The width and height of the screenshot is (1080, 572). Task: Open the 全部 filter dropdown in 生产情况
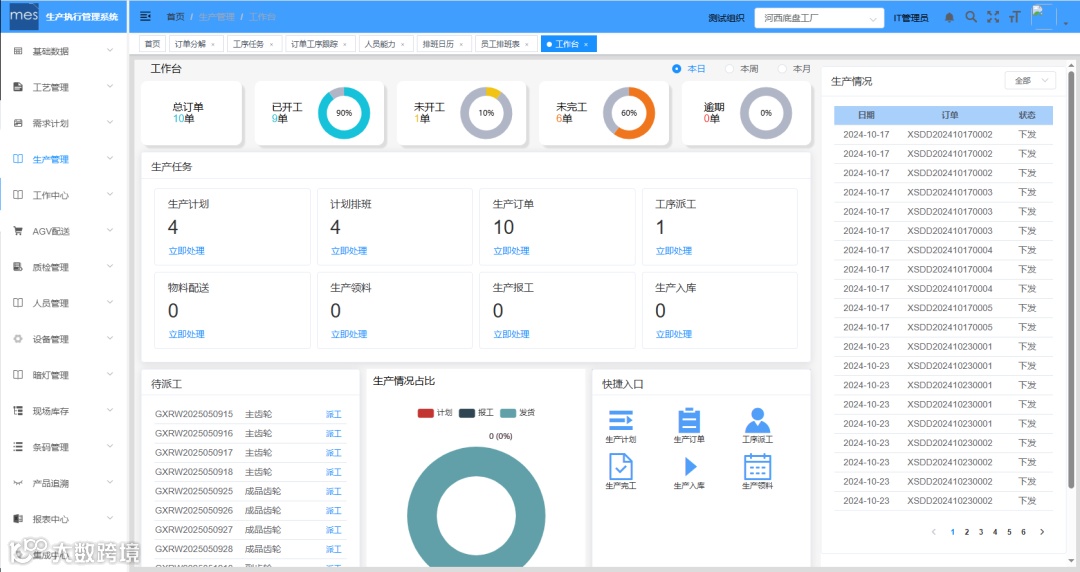coord(1030,81)
